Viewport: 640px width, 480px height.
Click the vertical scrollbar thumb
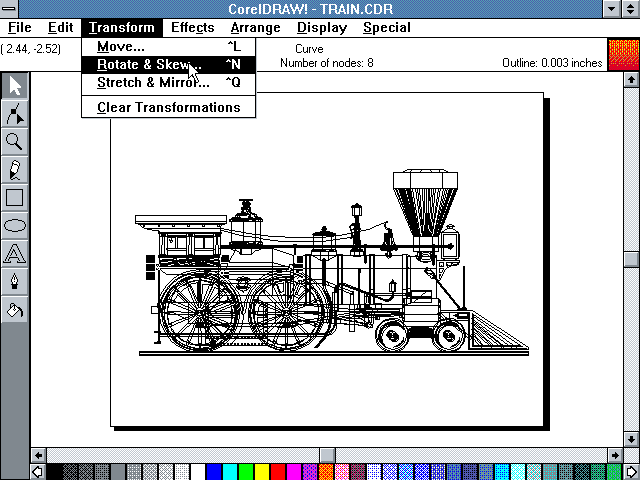(x=631, y=259)
